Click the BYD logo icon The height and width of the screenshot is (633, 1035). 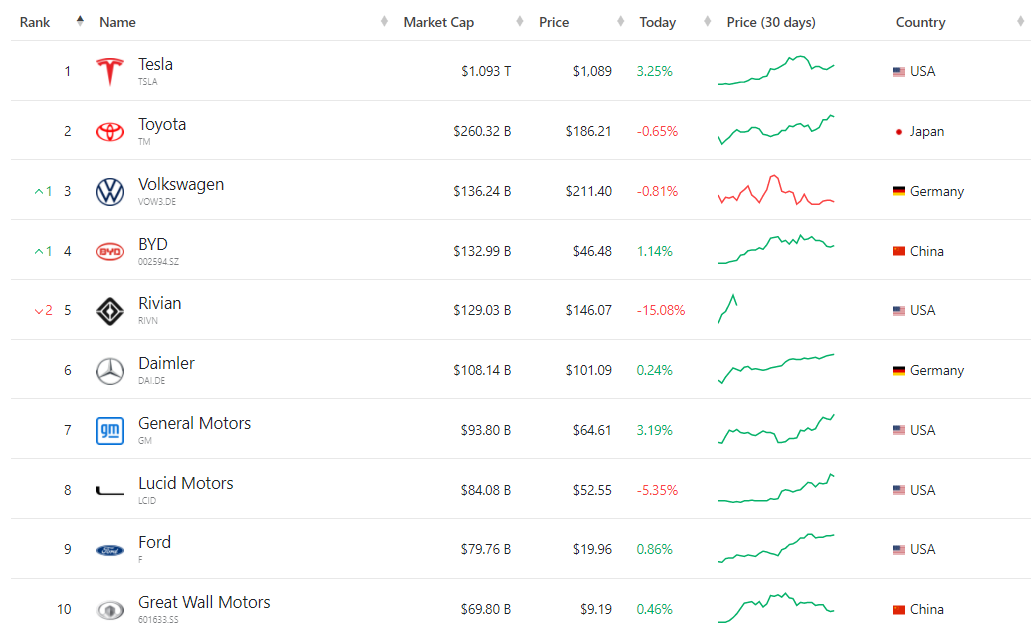click(x=110, y=251)
